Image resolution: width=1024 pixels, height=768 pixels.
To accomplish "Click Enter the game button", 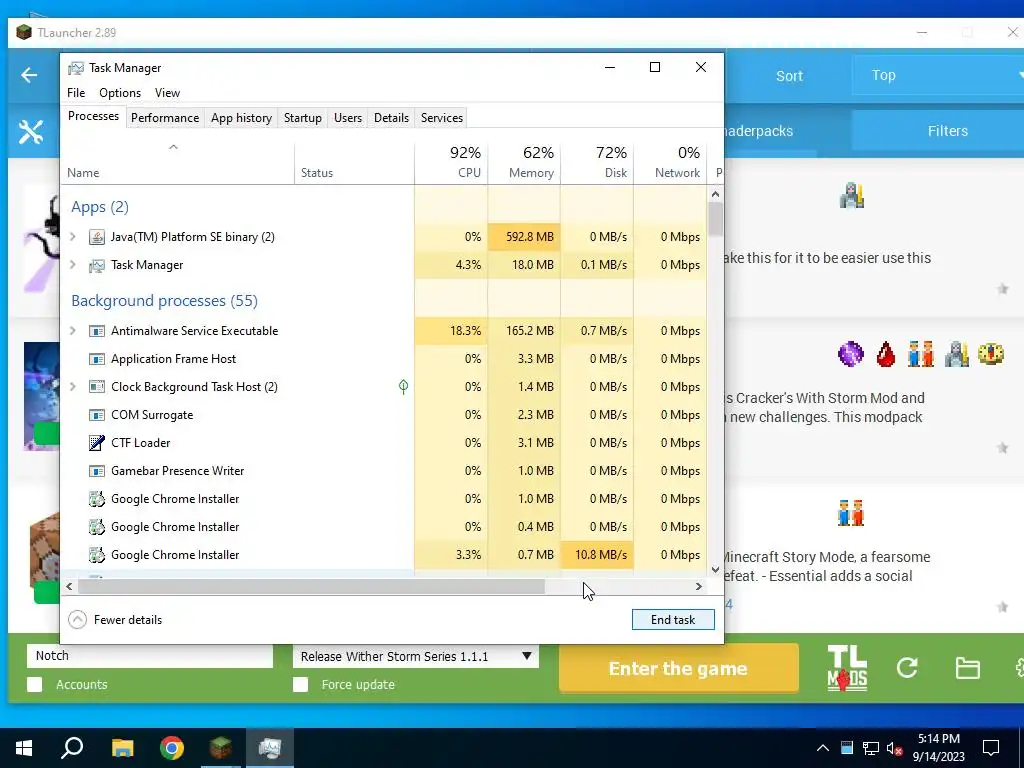I will [678, 668].
